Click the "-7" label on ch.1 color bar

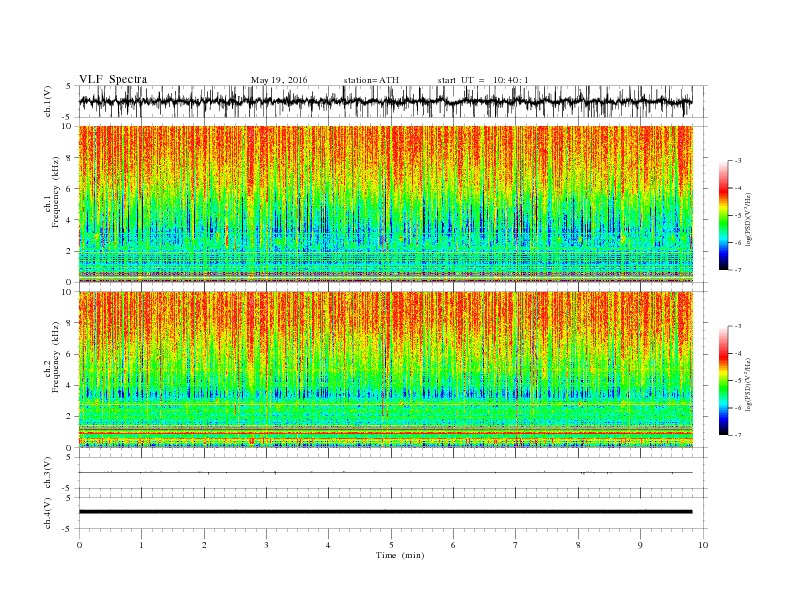tap(738, 270)
